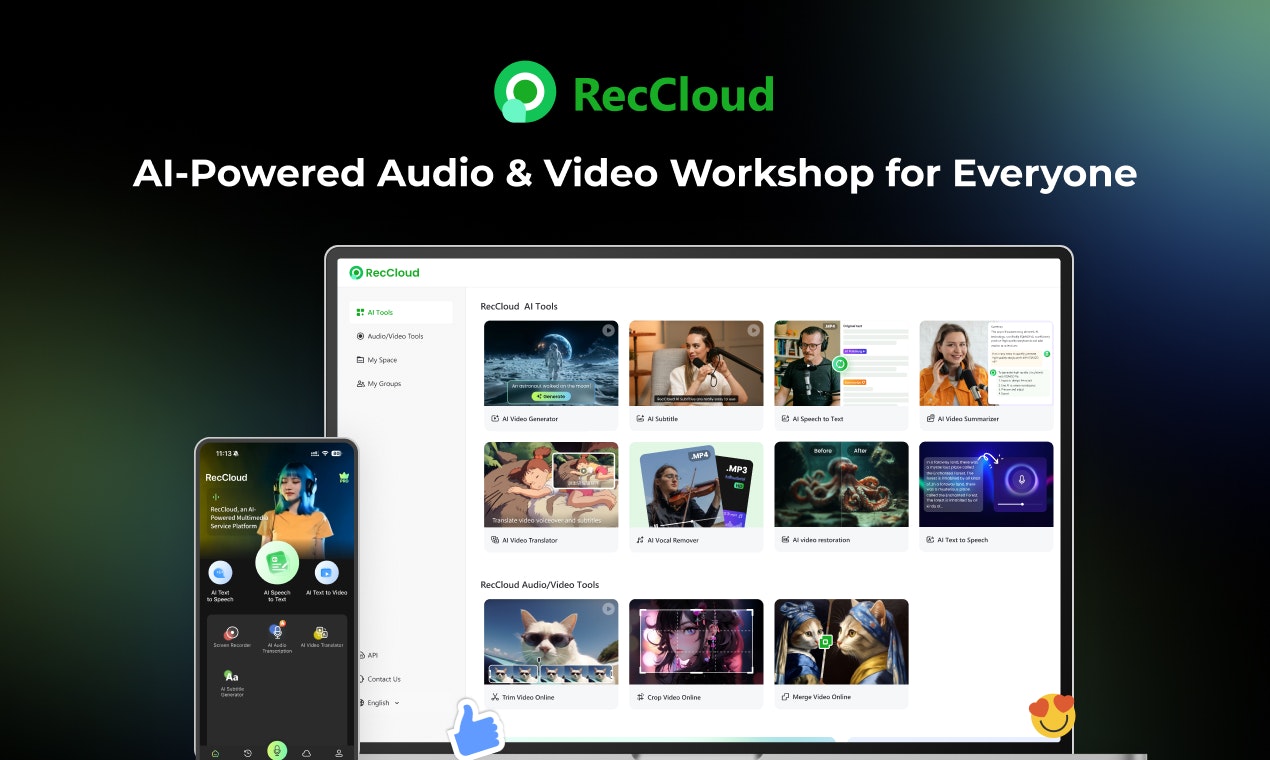
Task: Tap Home tab in phone bottom bar
Action: coord(215,753)
